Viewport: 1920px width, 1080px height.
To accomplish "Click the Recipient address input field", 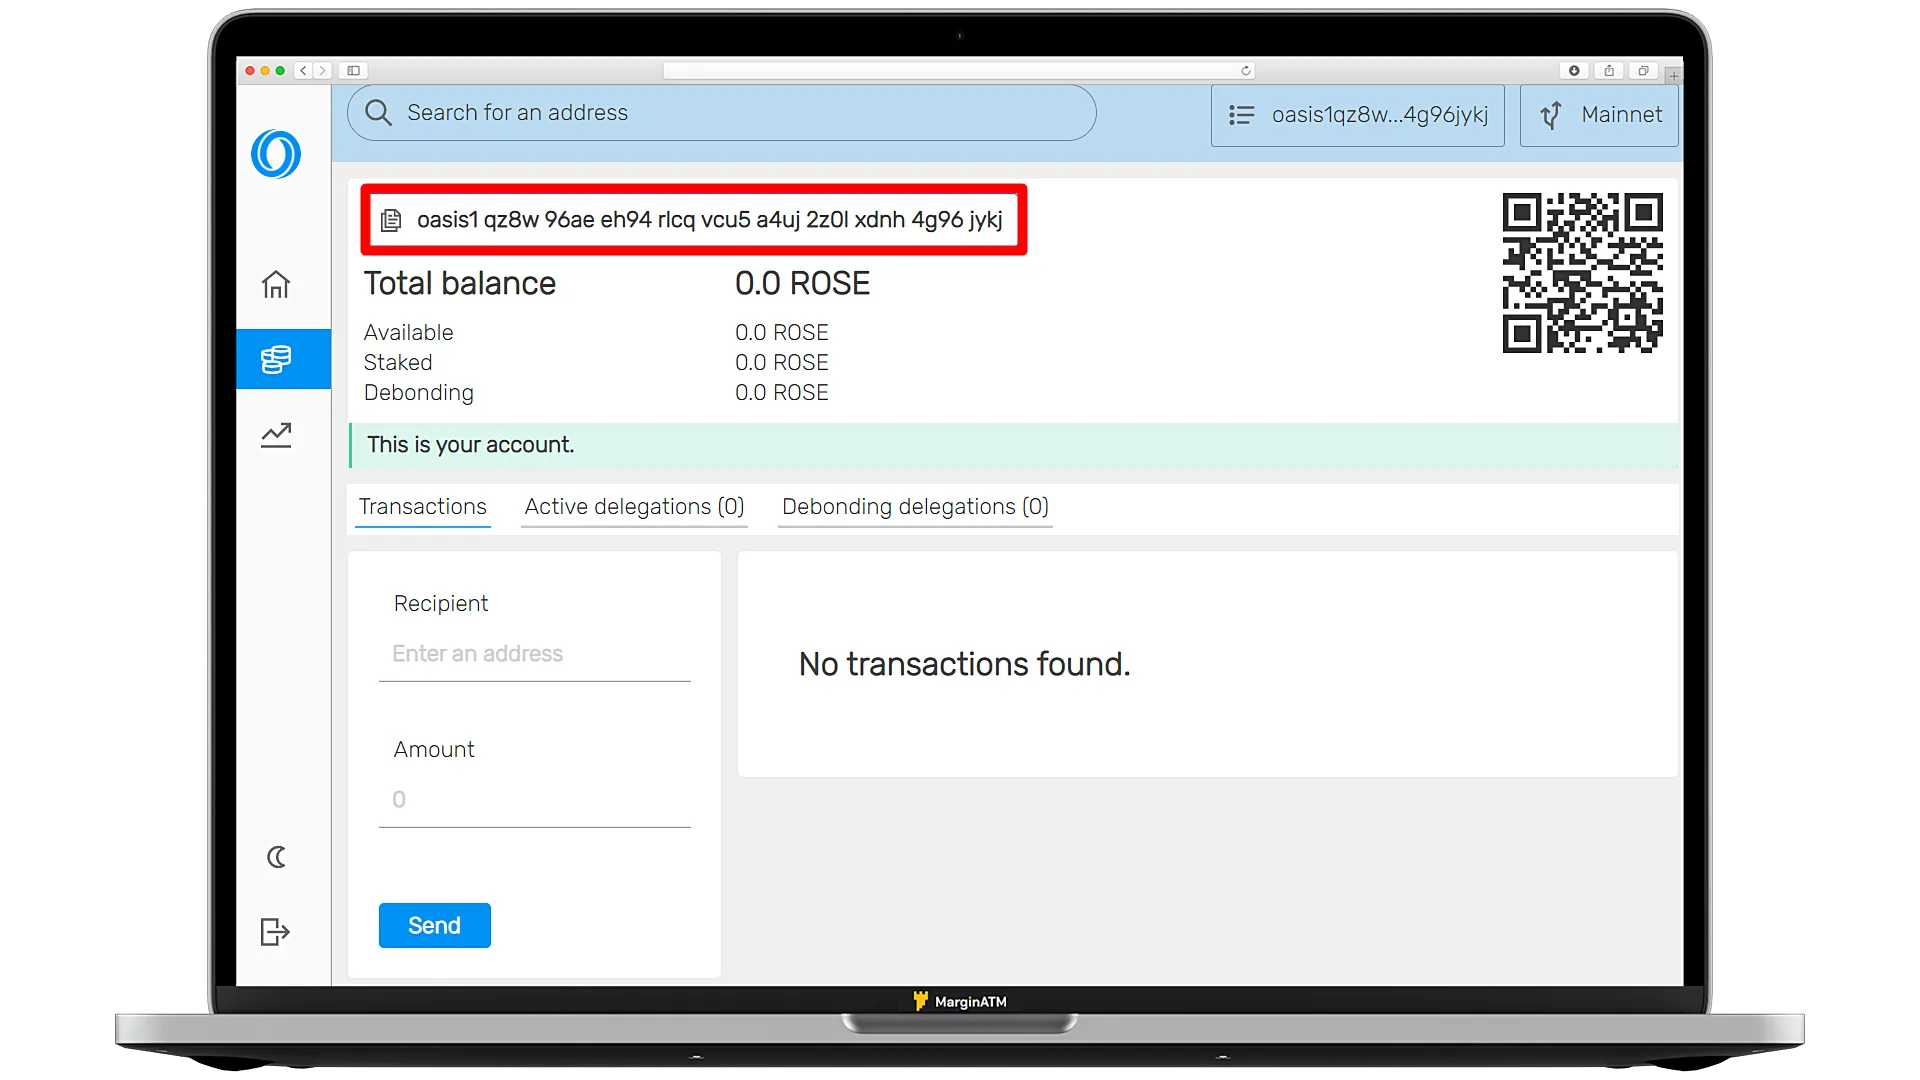I will (x=534, y=654).
